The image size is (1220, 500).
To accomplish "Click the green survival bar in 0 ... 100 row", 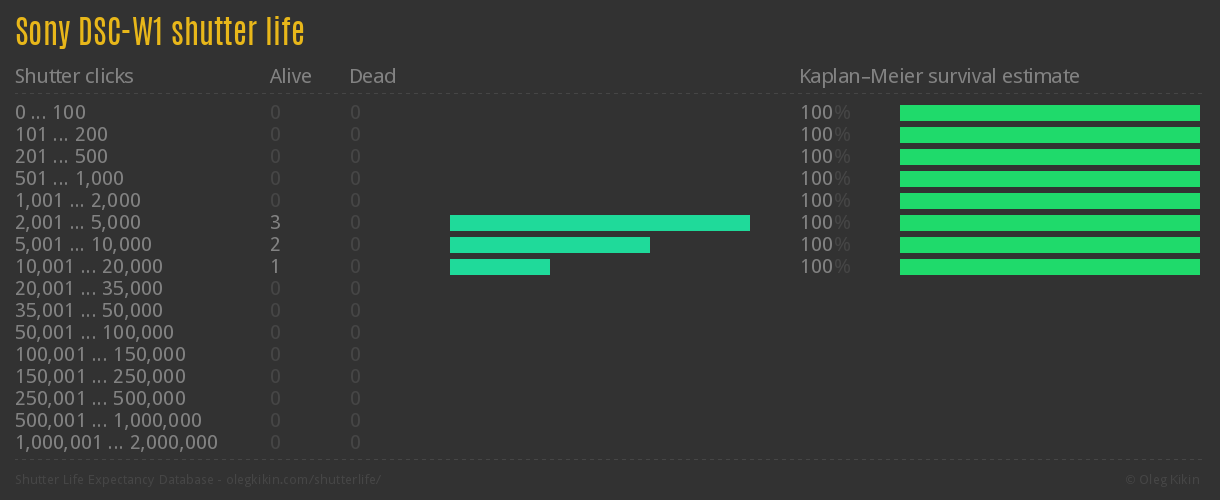I will tap(1050, 113).
